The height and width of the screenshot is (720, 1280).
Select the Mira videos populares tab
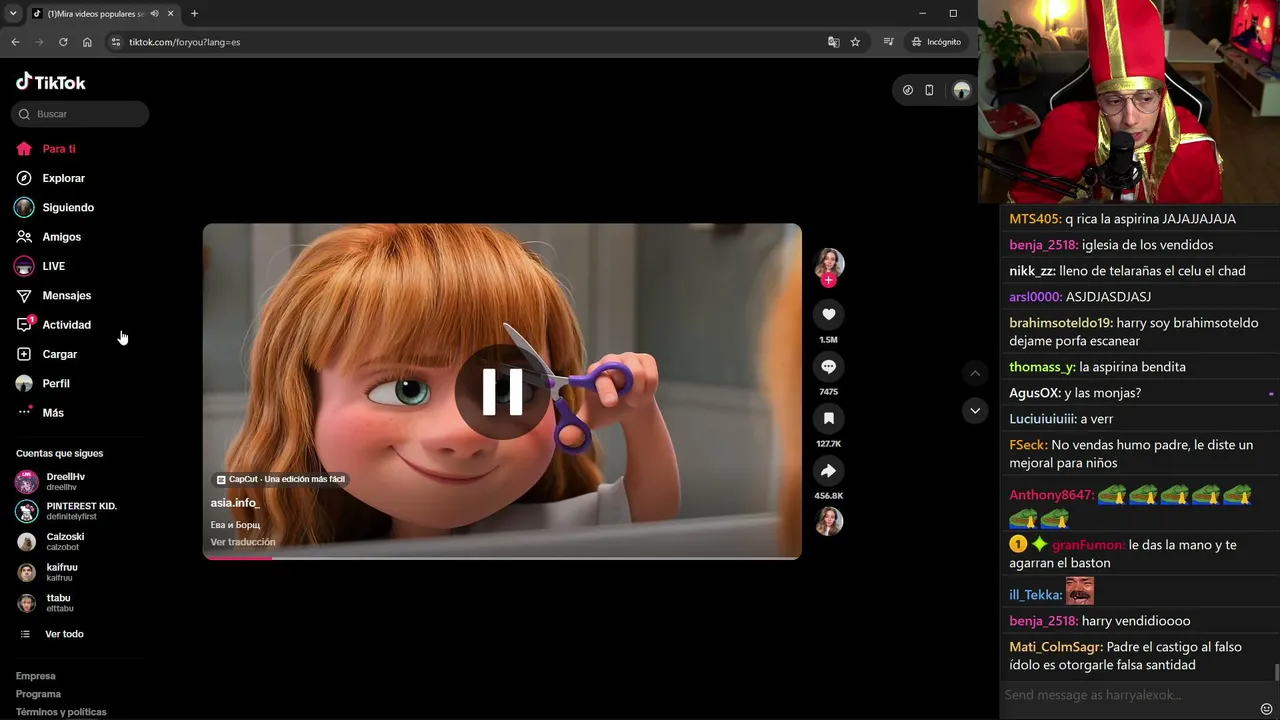[x=102, y=13]
